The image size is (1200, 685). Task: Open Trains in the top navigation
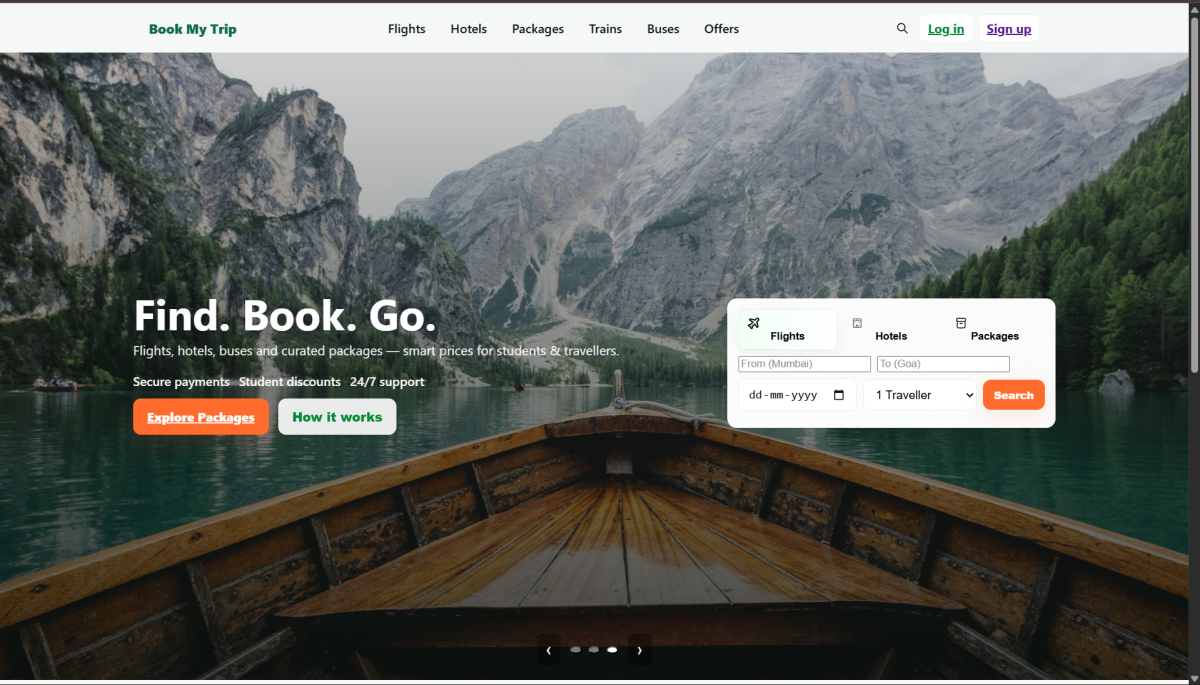605,29
